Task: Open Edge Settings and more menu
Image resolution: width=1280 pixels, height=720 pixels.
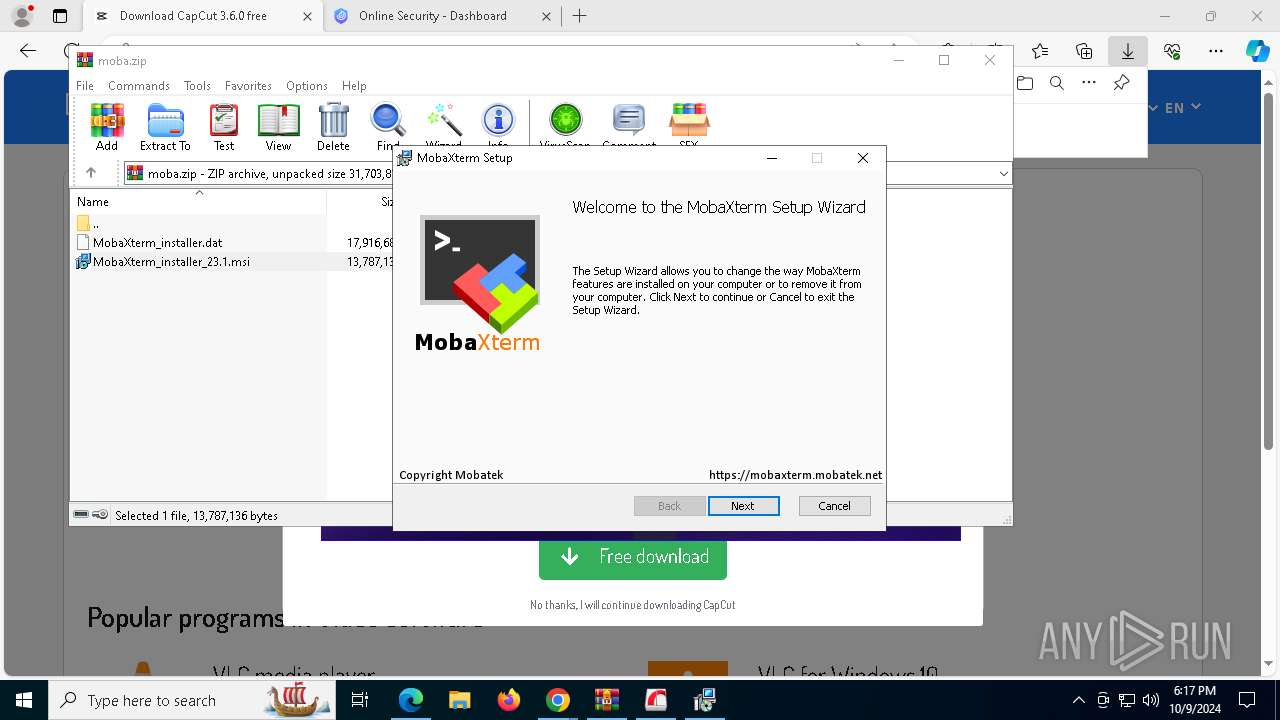Action: [1216, 51]
